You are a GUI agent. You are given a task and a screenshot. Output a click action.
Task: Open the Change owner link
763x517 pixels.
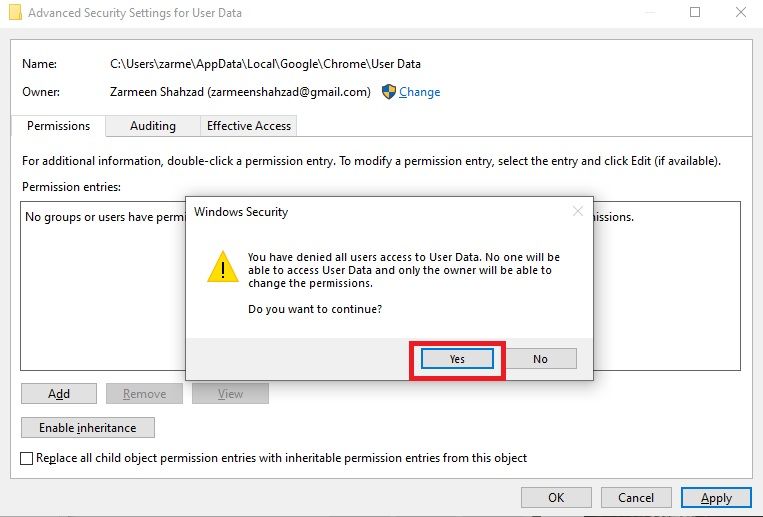[419, 92]
